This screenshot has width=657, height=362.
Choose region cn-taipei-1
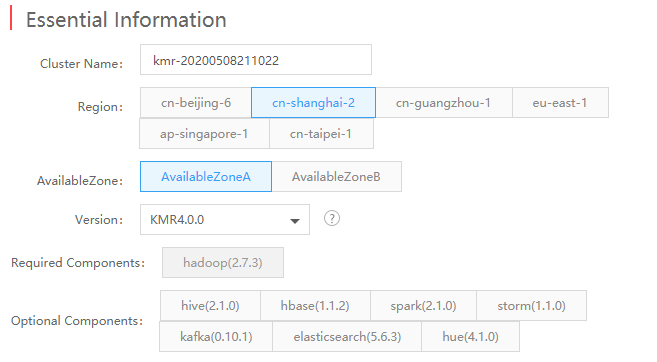(x=321, y=134)
